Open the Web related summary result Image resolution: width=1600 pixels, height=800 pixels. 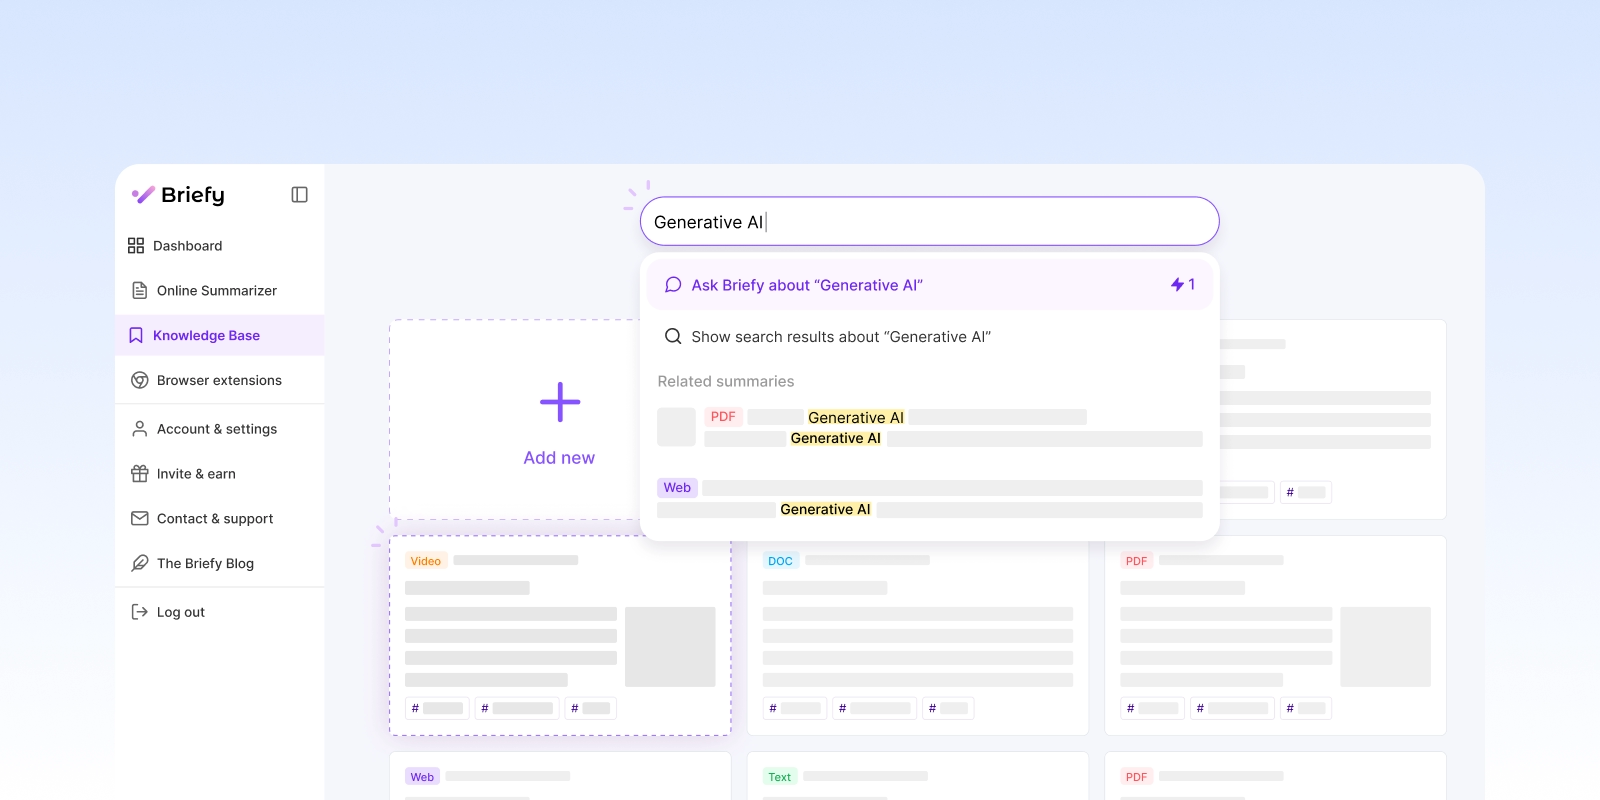click(929, 498)
